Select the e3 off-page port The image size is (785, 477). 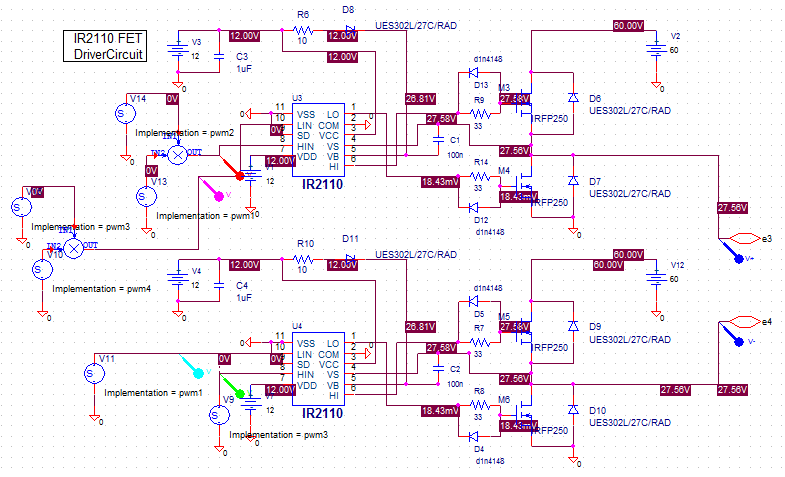click(745, 239)
